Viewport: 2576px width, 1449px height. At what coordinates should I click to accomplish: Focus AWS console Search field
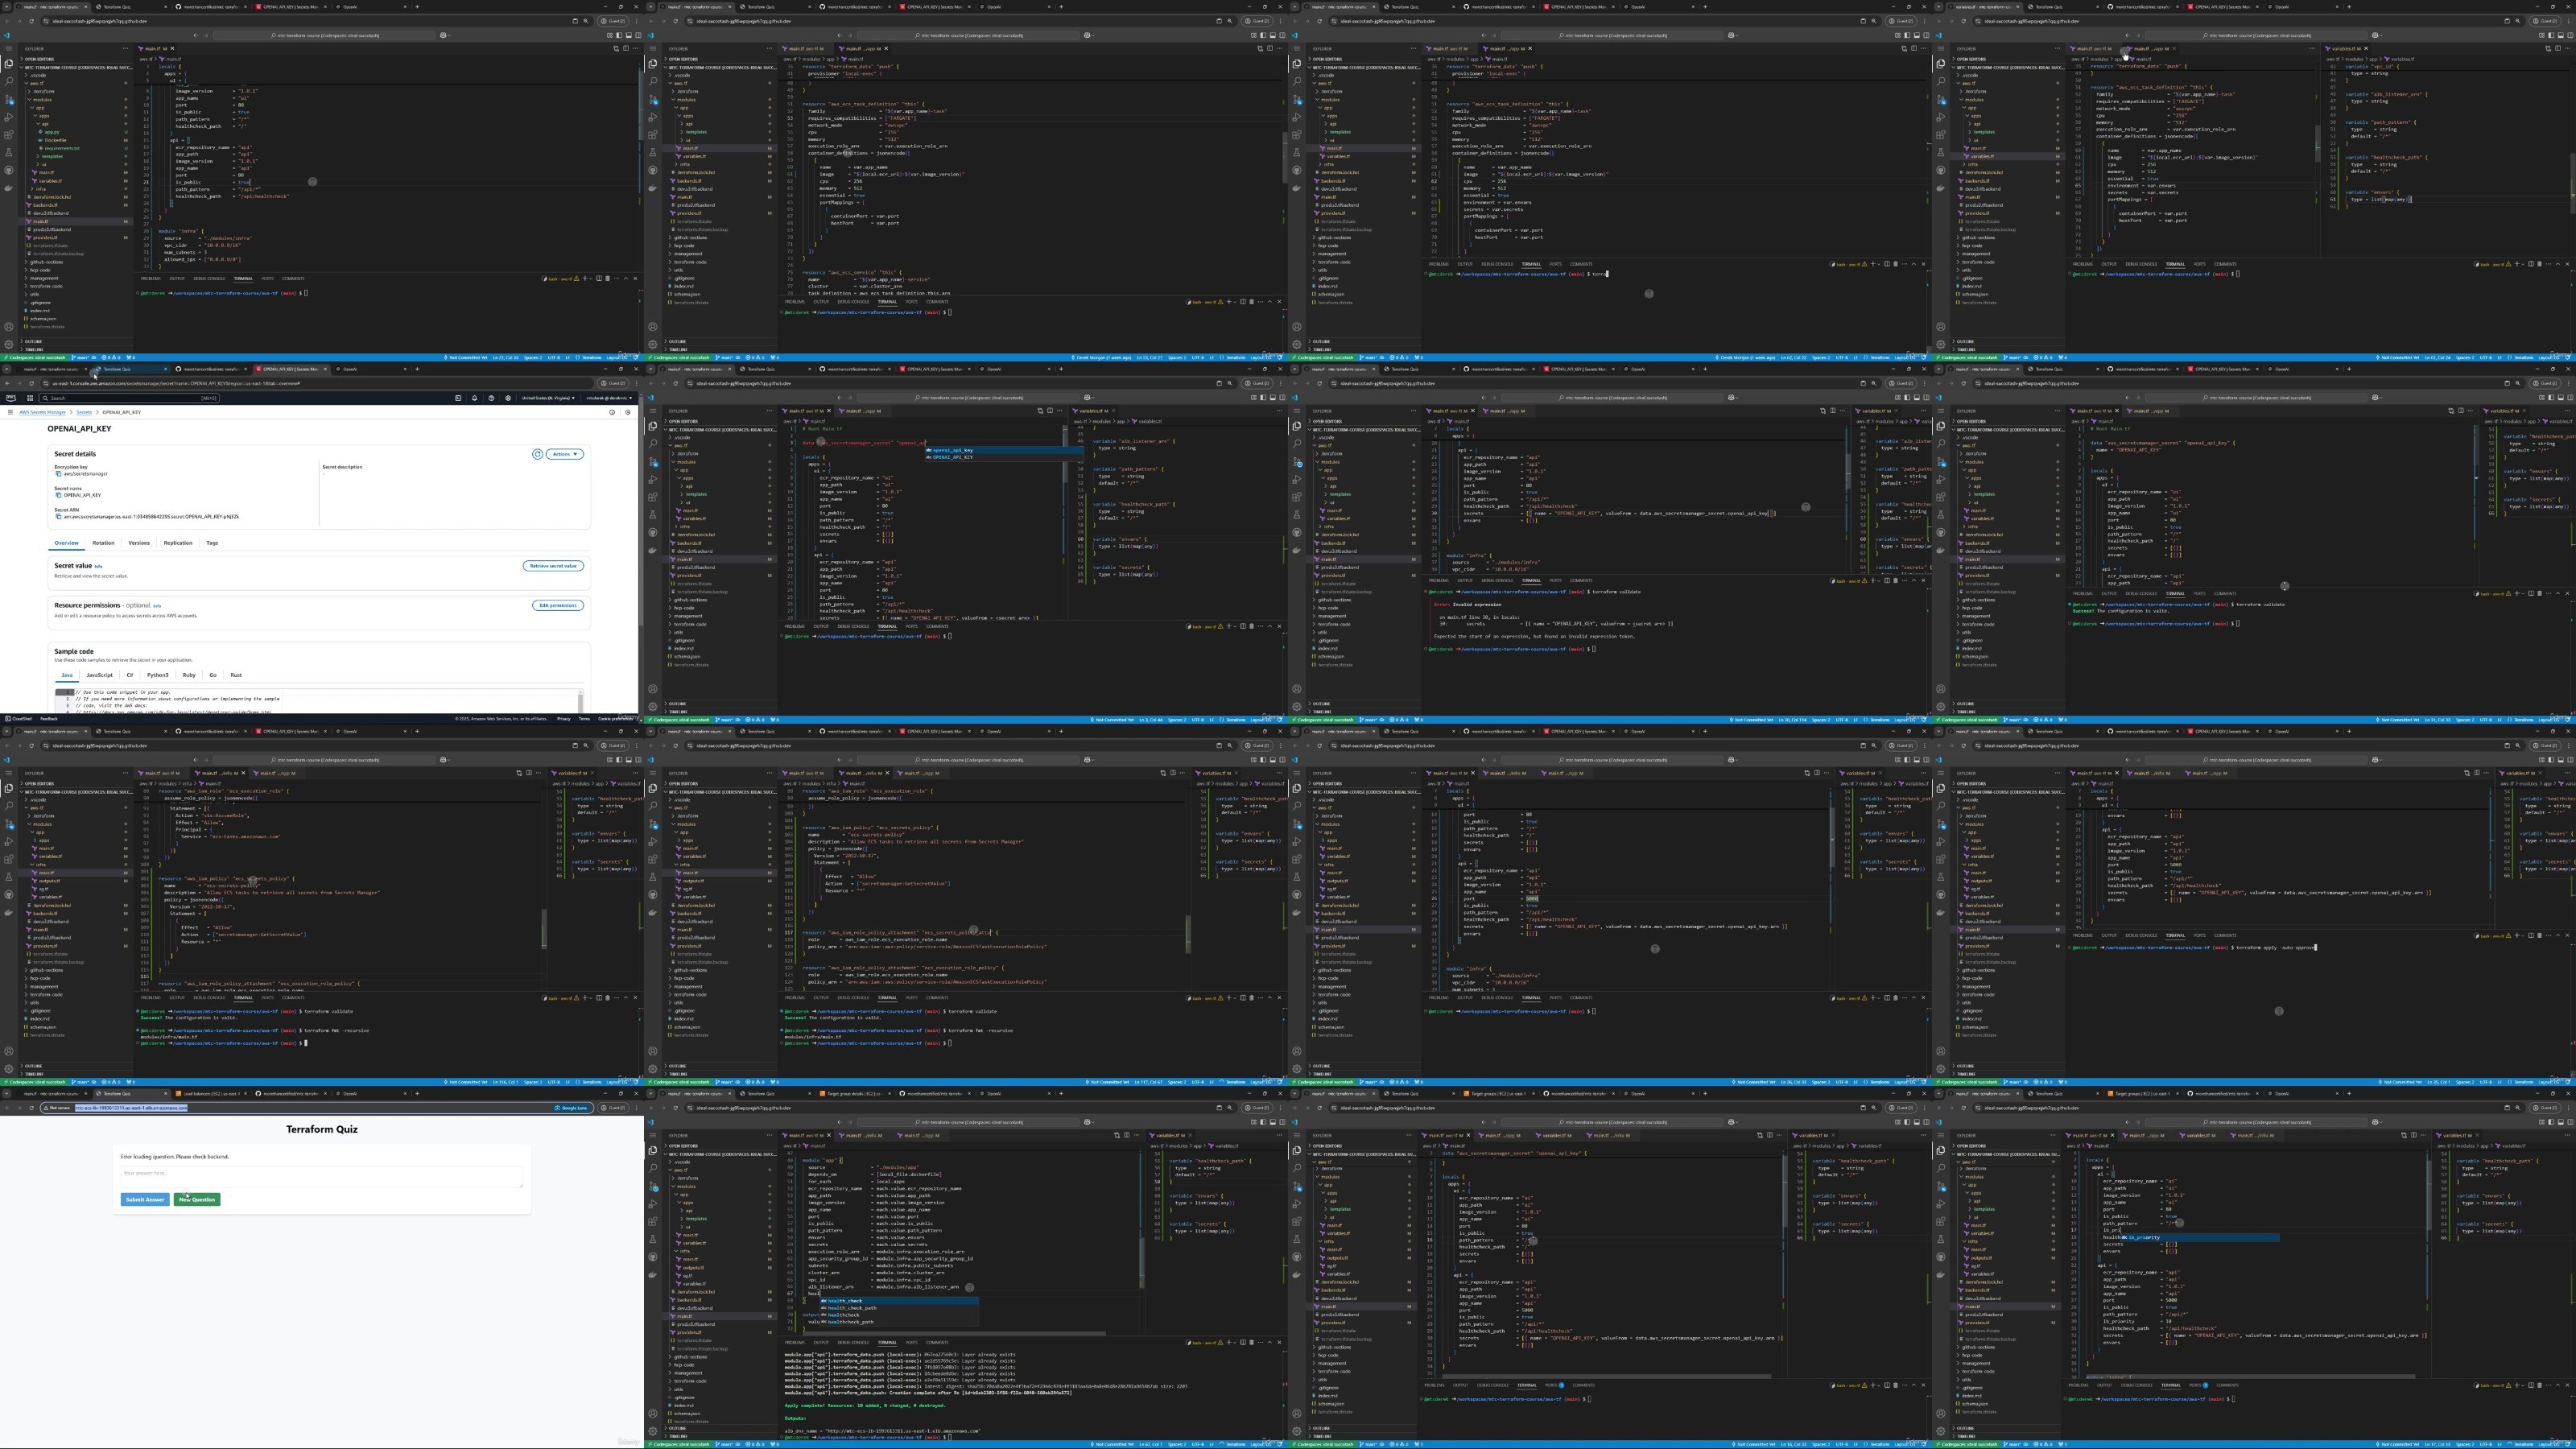(x=129, y=399)
